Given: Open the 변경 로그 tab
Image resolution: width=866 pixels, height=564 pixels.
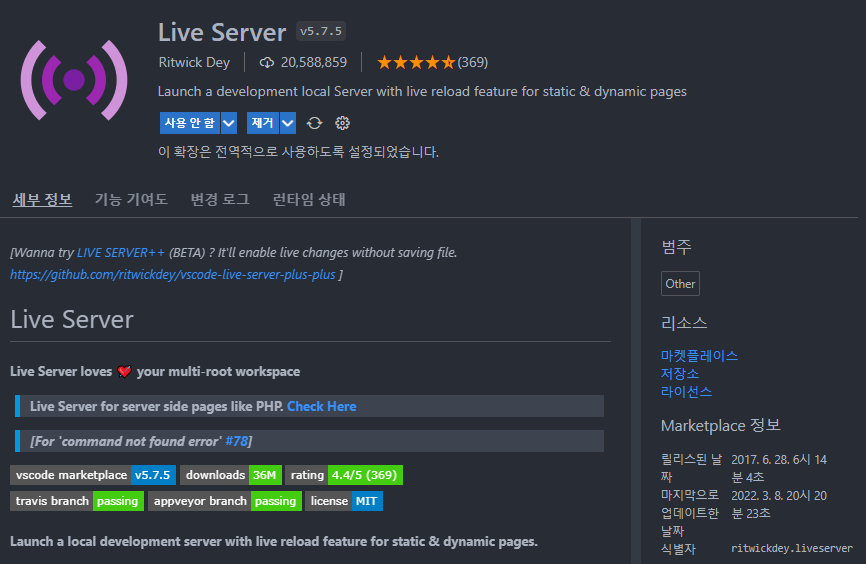Looking at the screenshot, I should tap(220, 199).
